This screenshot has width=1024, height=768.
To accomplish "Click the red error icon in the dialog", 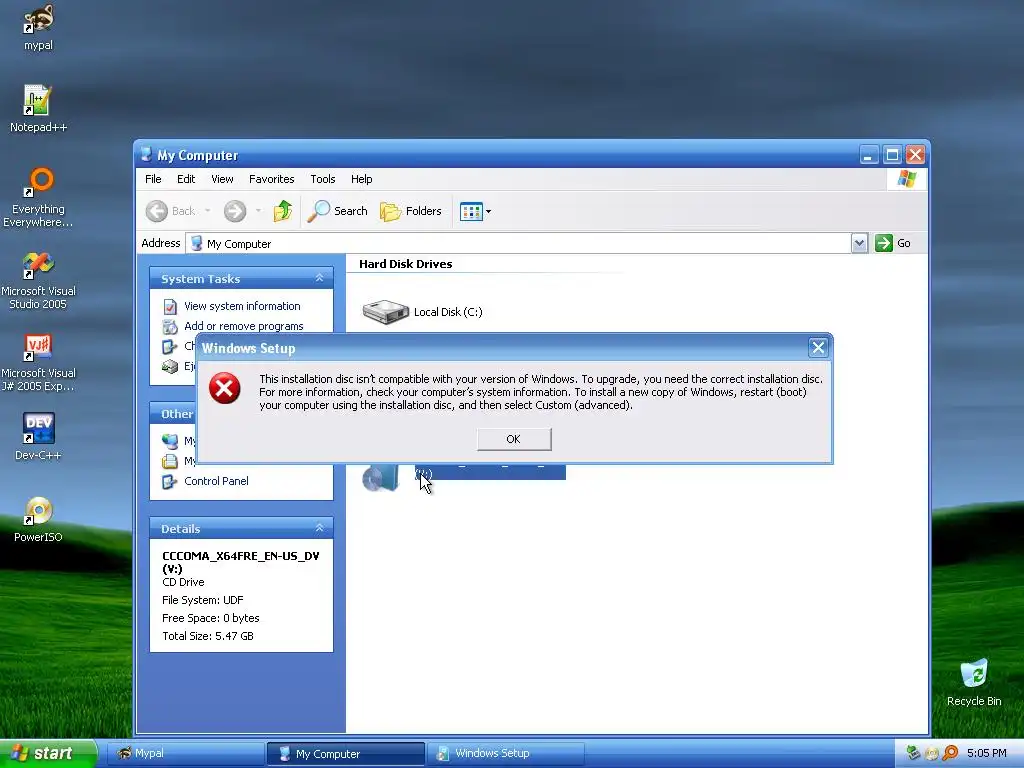I will [225, 388].
